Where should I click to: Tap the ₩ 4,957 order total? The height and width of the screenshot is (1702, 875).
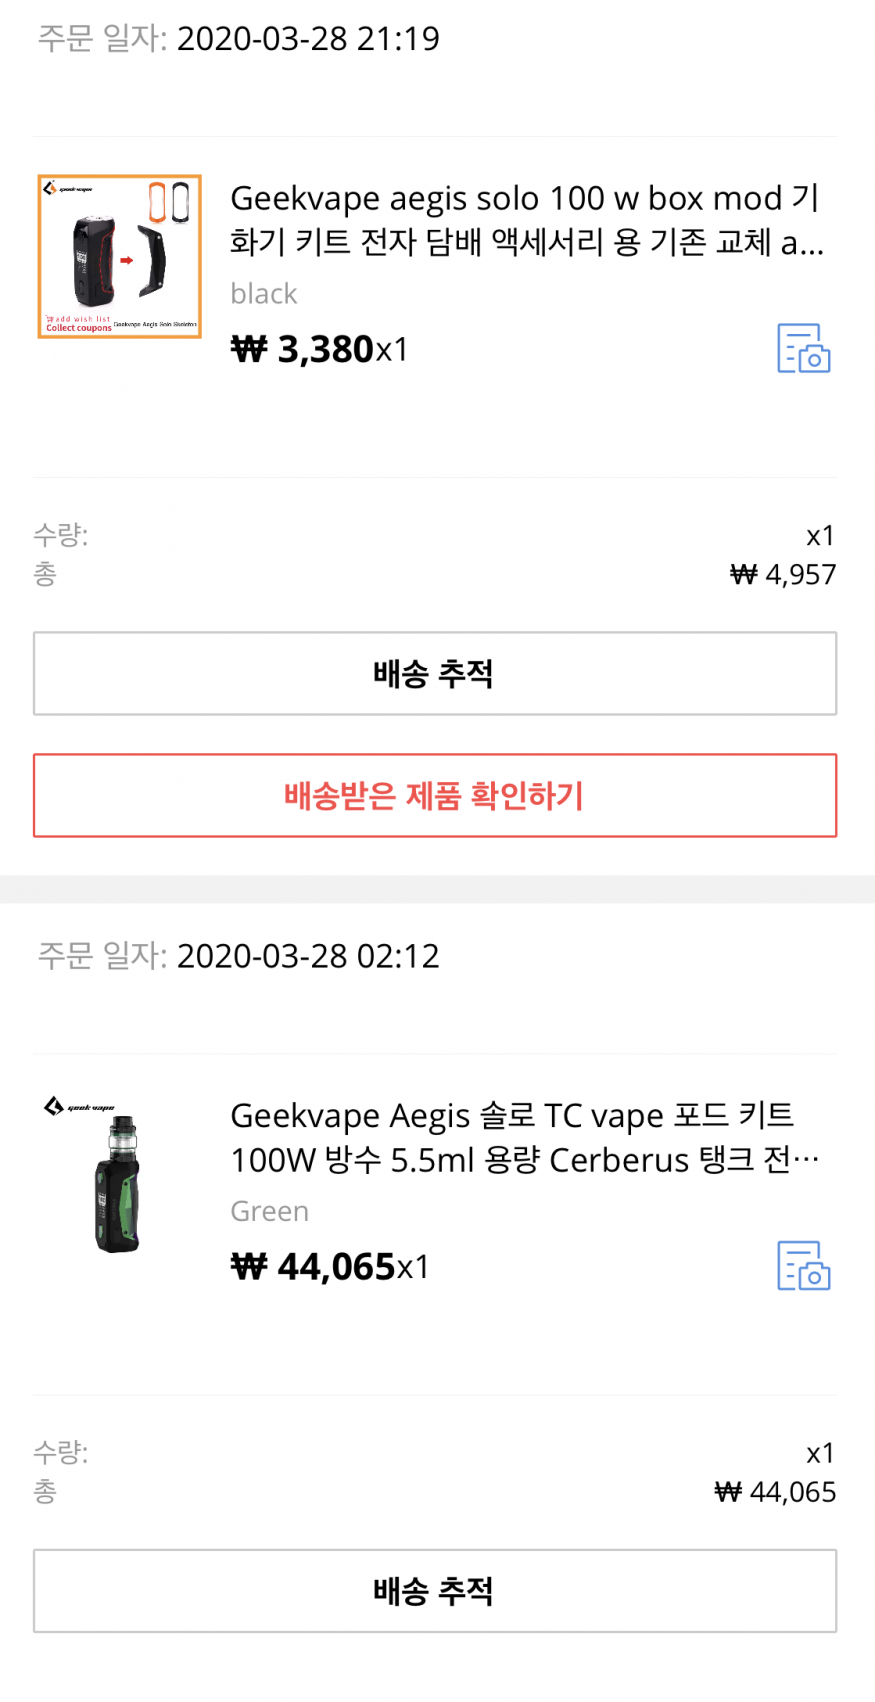point(783,575)
